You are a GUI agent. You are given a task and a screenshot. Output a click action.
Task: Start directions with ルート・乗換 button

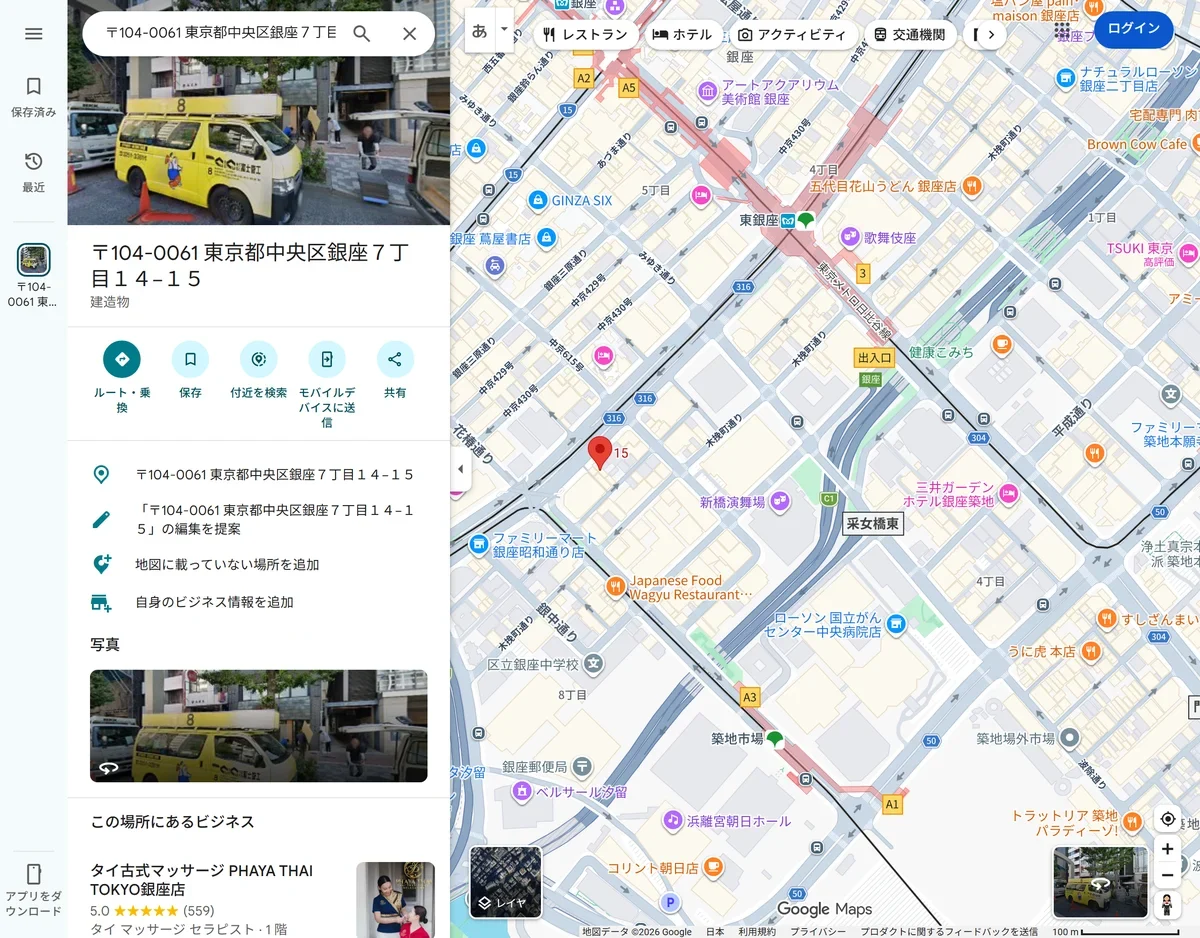pos(122,377)
